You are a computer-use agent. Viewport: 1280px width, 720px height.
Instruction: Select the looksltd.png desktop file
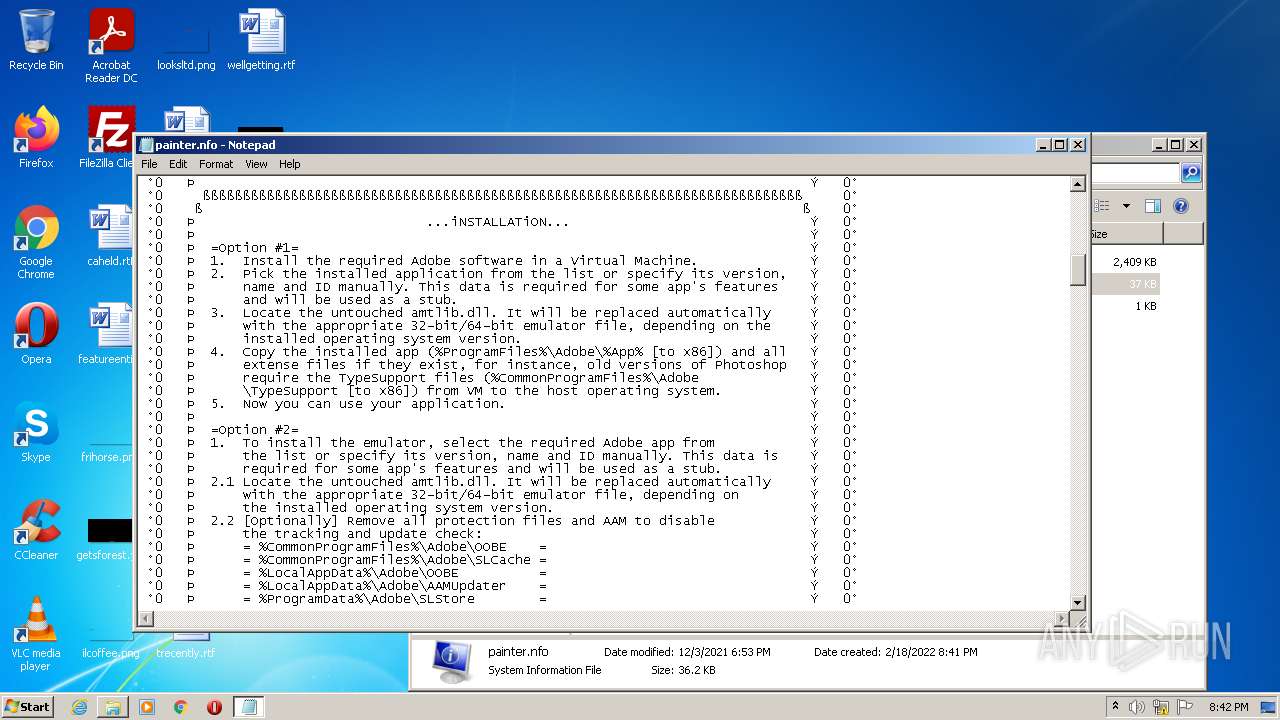[186, 40]
